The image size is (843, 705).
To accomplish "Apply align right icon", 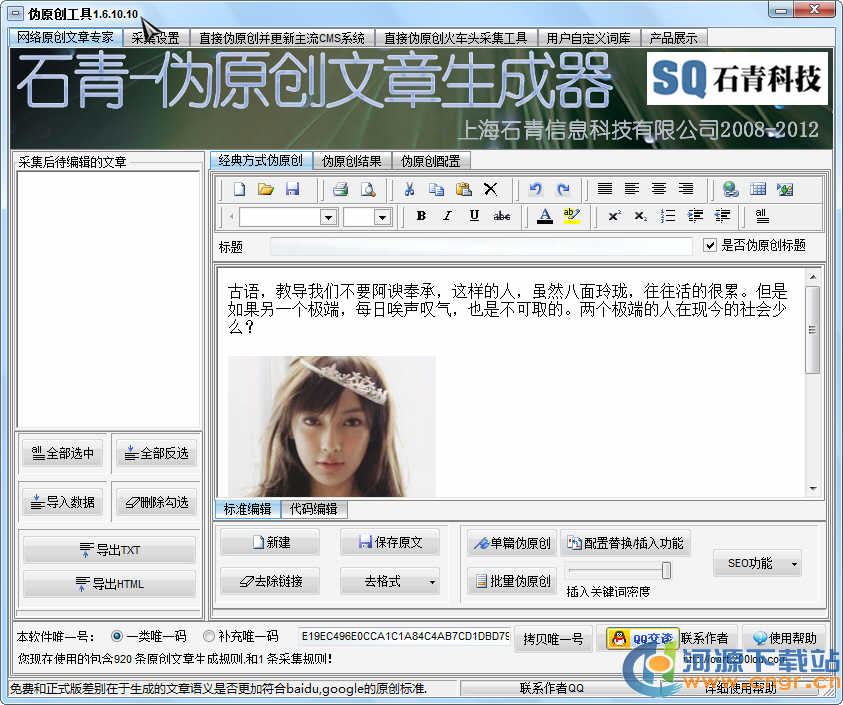I will (685, 189).
